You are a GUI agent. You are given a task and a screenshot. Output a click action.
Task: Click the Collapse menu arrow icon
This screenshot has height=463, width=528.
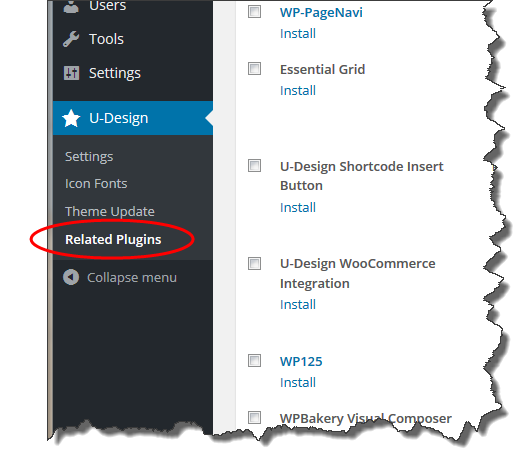pyautogui.click(x=71, y=277)
